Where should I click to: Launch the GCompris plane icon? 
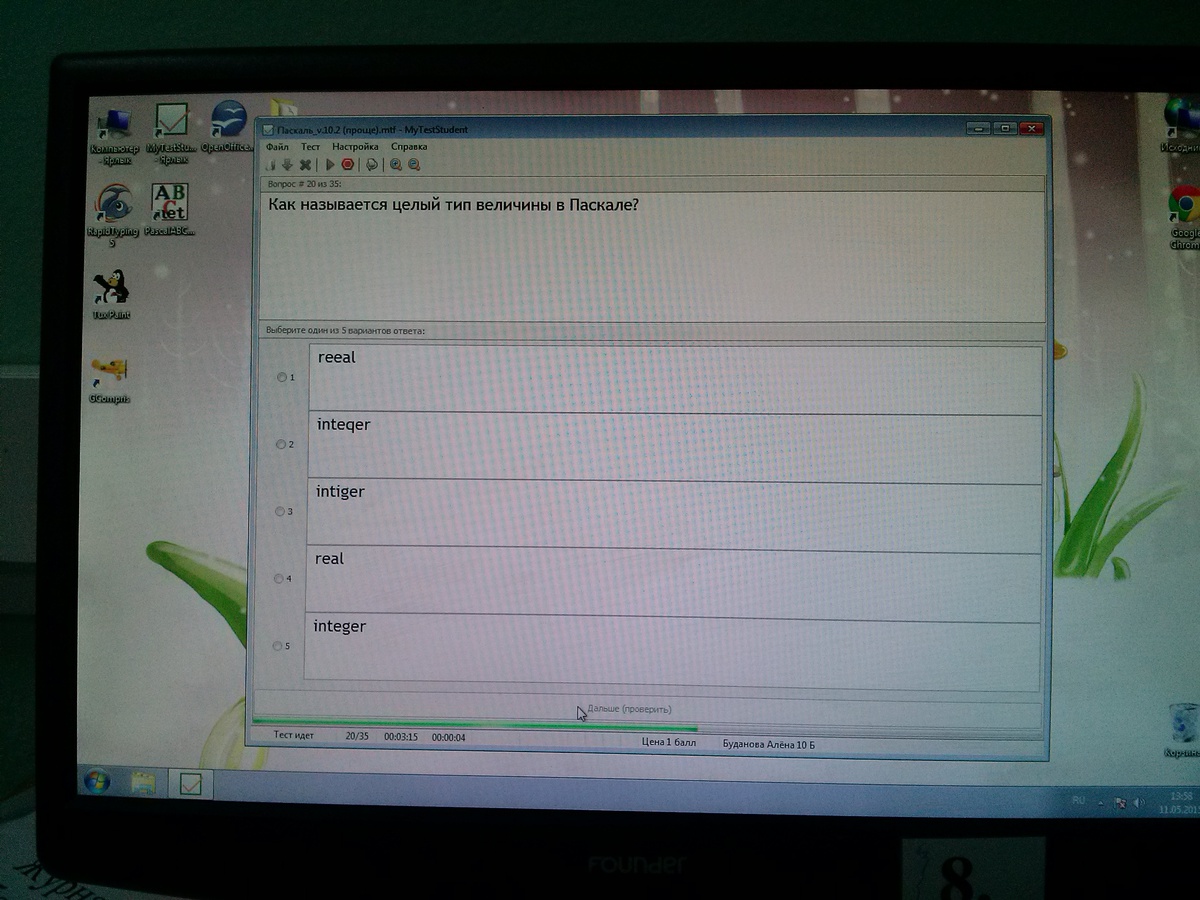(110, 380)
